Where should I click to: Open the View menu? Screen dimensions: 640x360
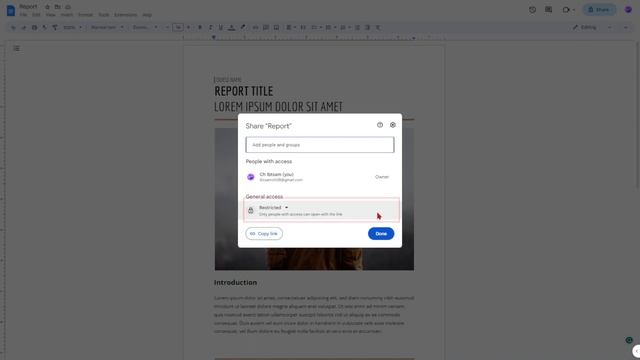[x=51, y=15]
